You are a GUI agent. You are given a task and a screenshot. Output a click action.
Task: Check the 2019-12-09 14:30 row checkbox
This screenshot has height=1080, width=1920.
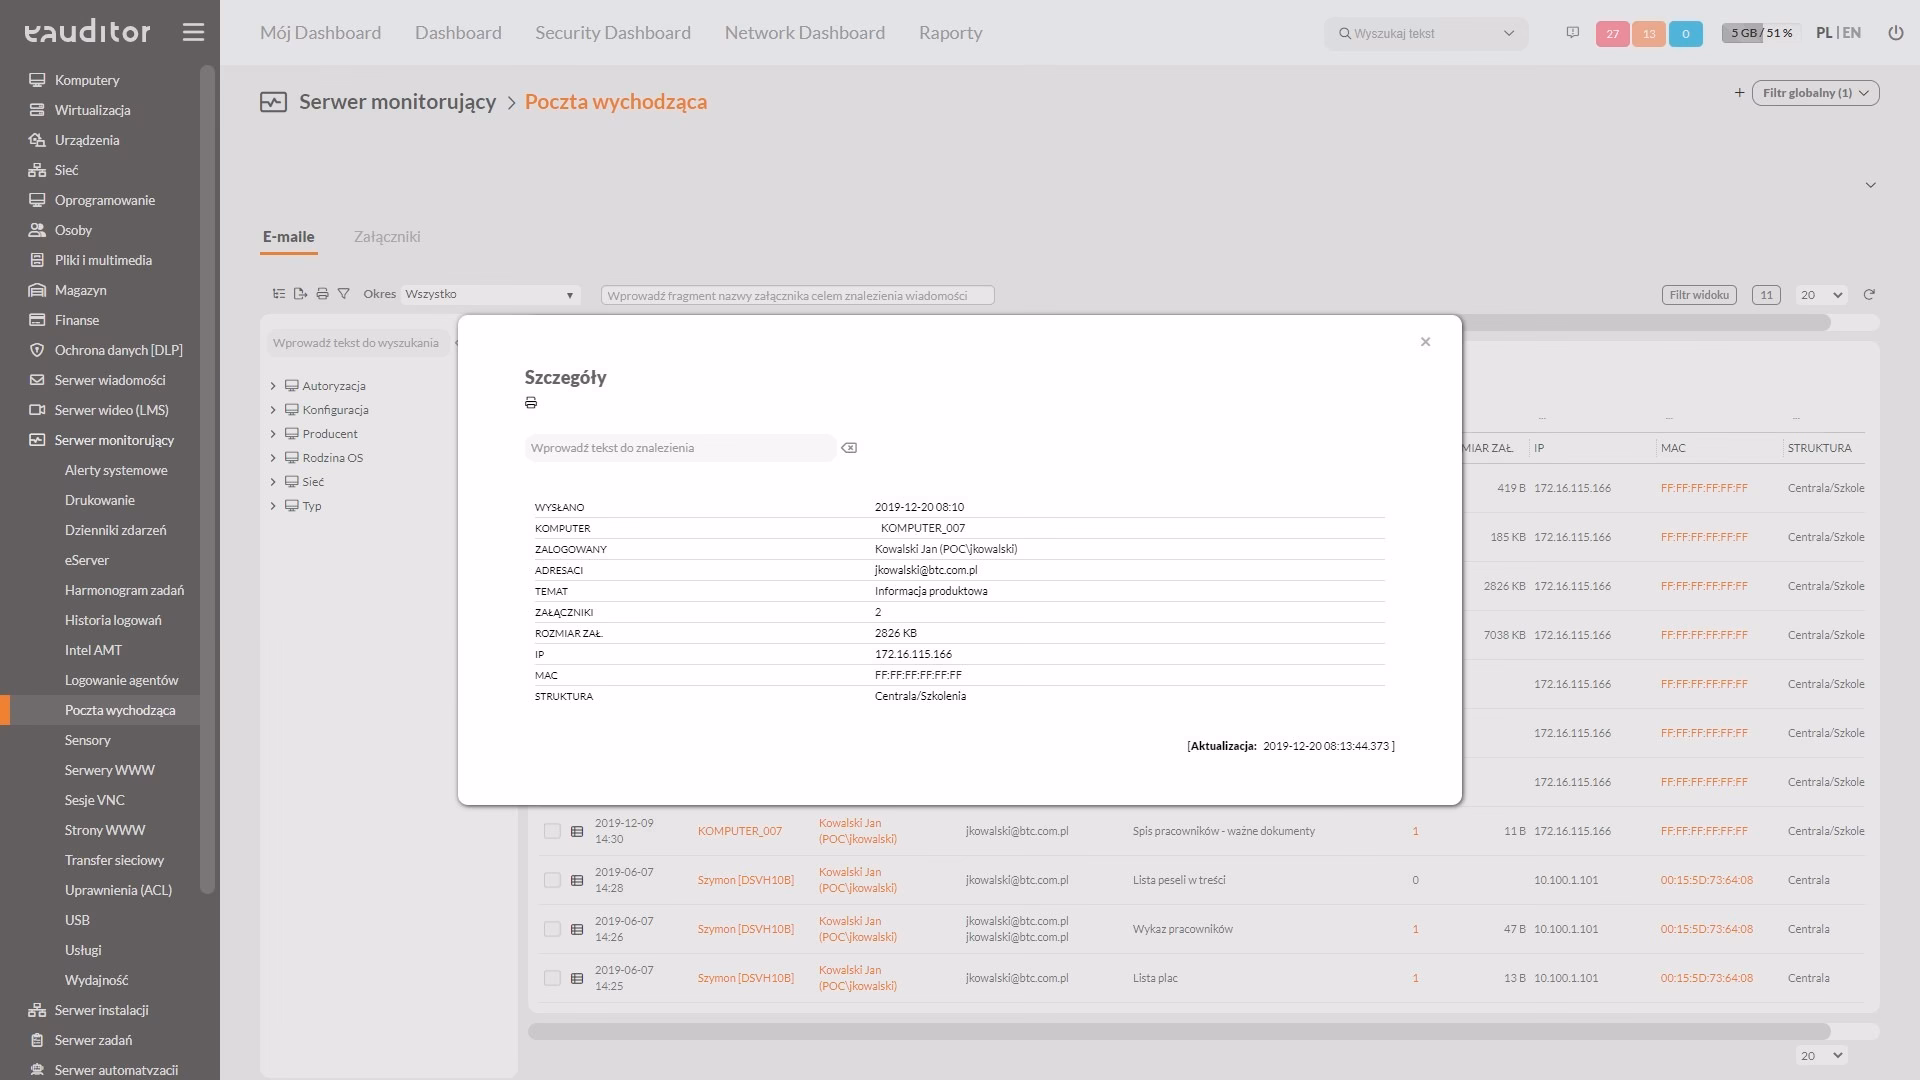(552, 831)
